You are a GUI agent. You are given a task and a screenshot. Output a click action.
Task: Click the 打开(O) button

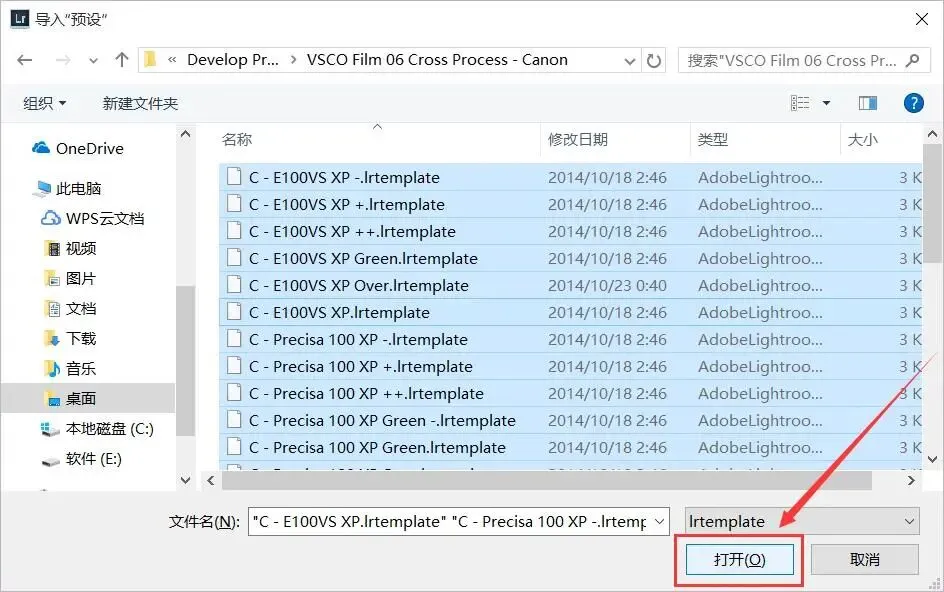click(739, 560)
